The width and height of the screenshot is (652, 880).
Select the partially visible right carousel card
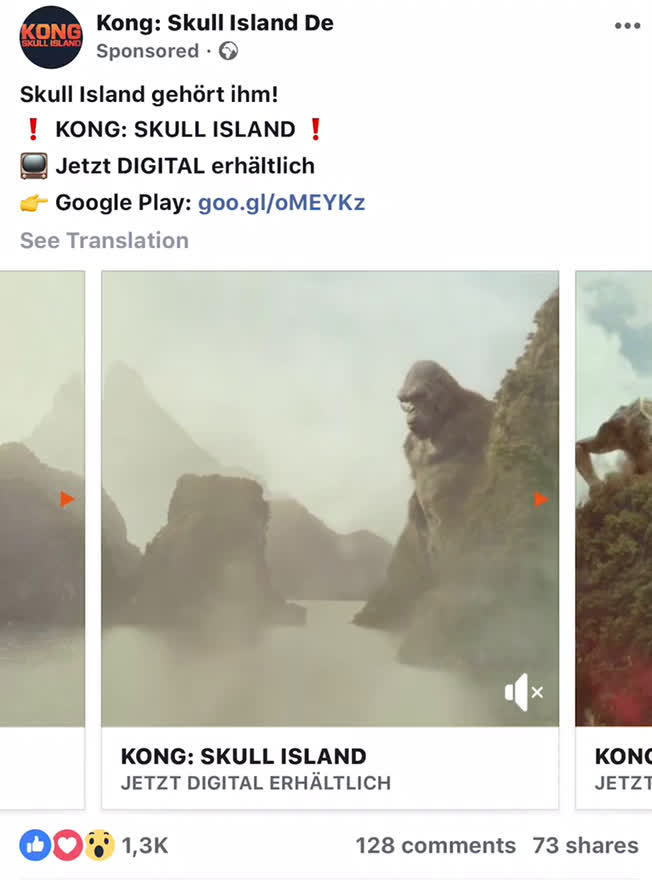(614, 540)
